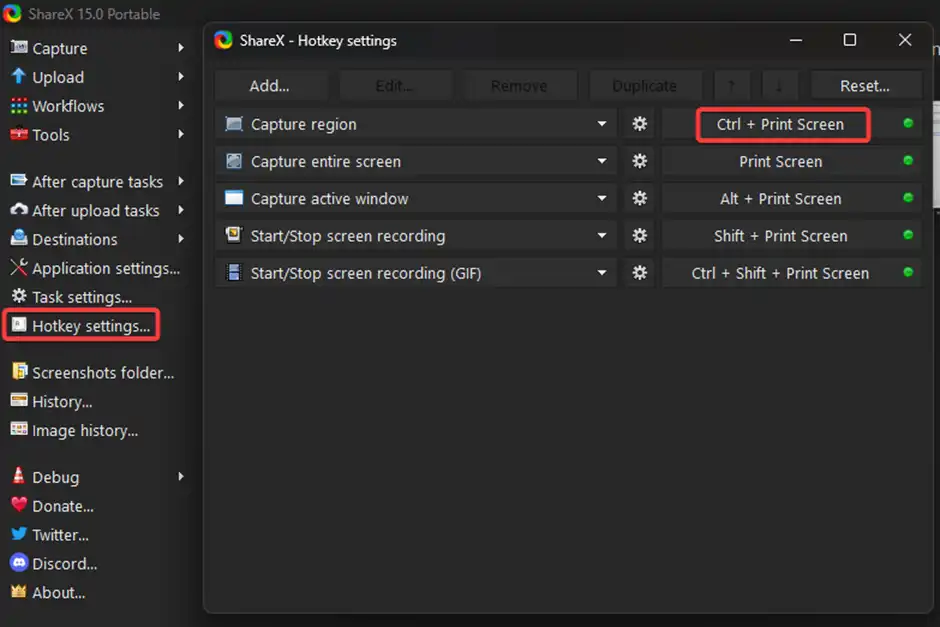Open the Capture entire screen dropdown
940x627 pixels.
point(601,161)
